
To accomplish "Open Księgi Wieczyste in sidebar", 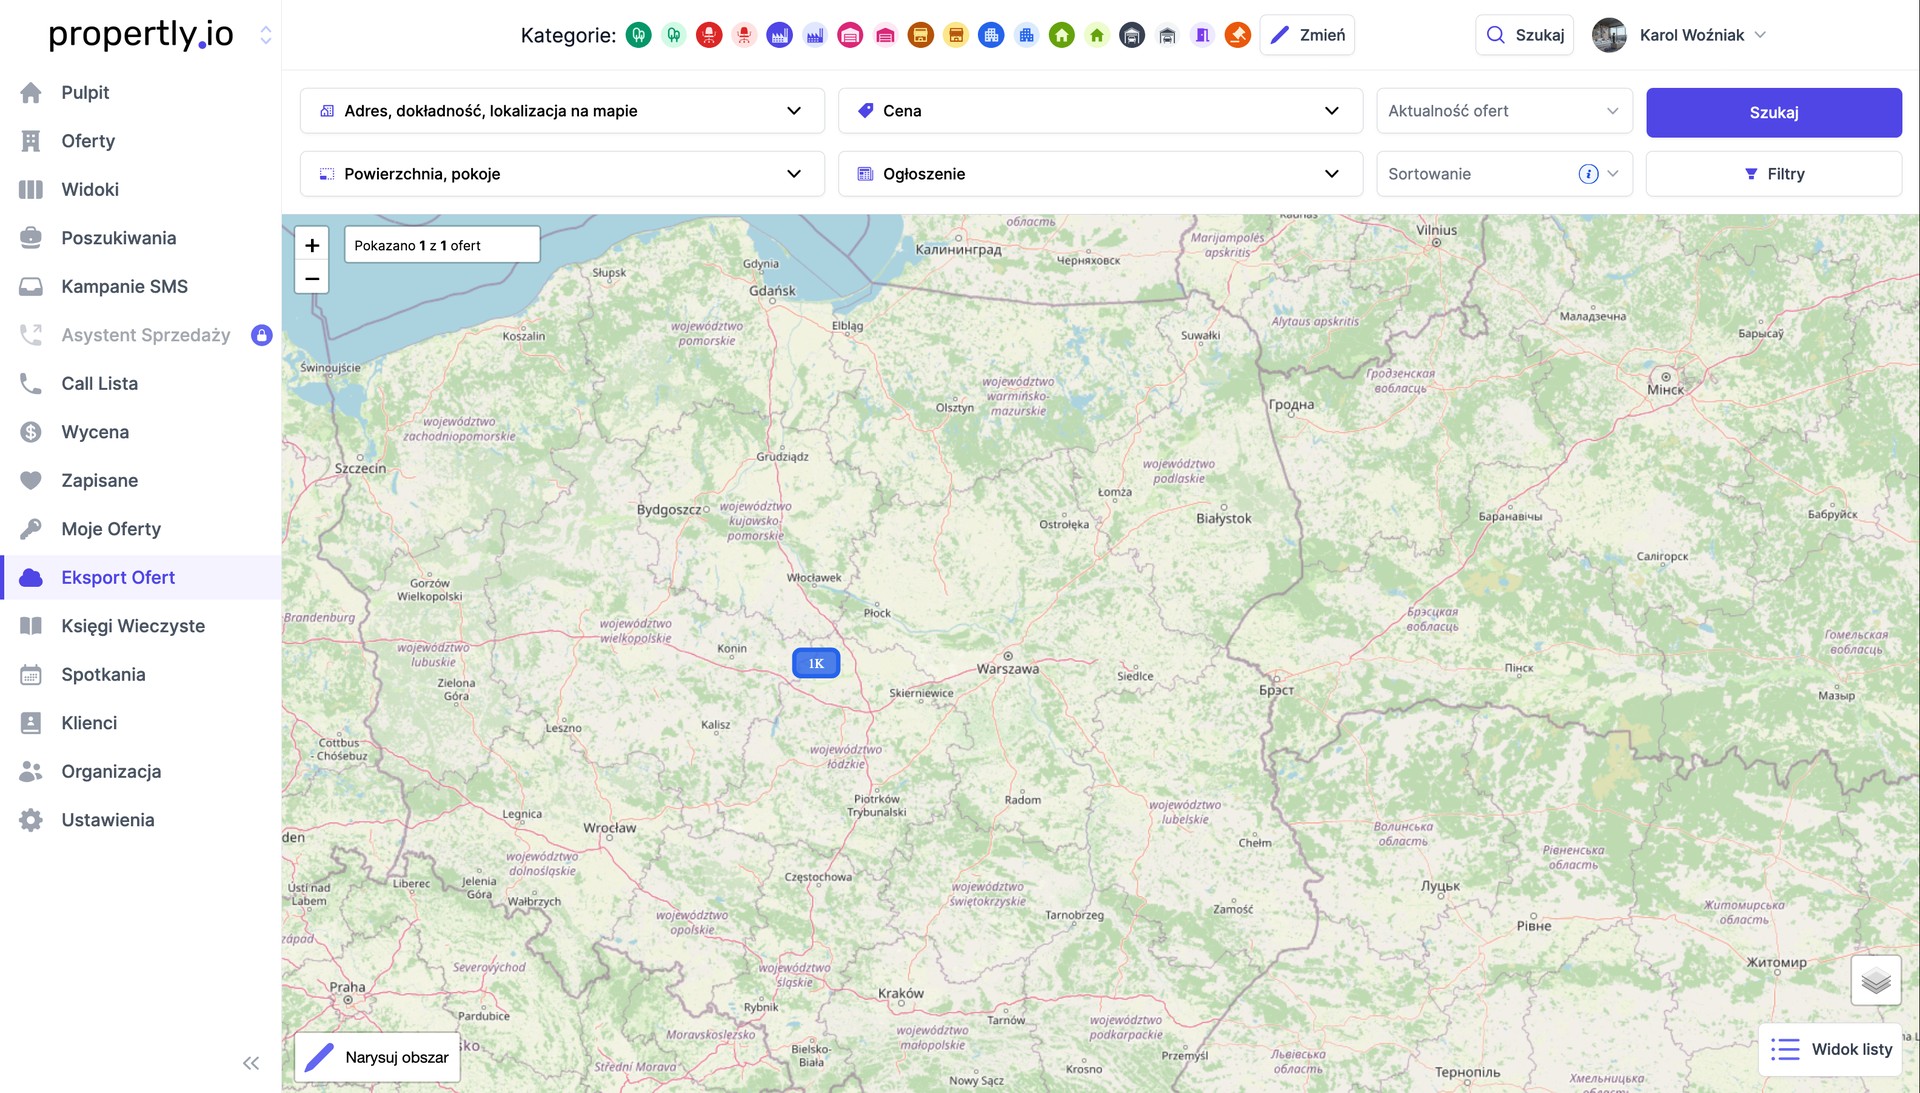I will tap(133, 626).
